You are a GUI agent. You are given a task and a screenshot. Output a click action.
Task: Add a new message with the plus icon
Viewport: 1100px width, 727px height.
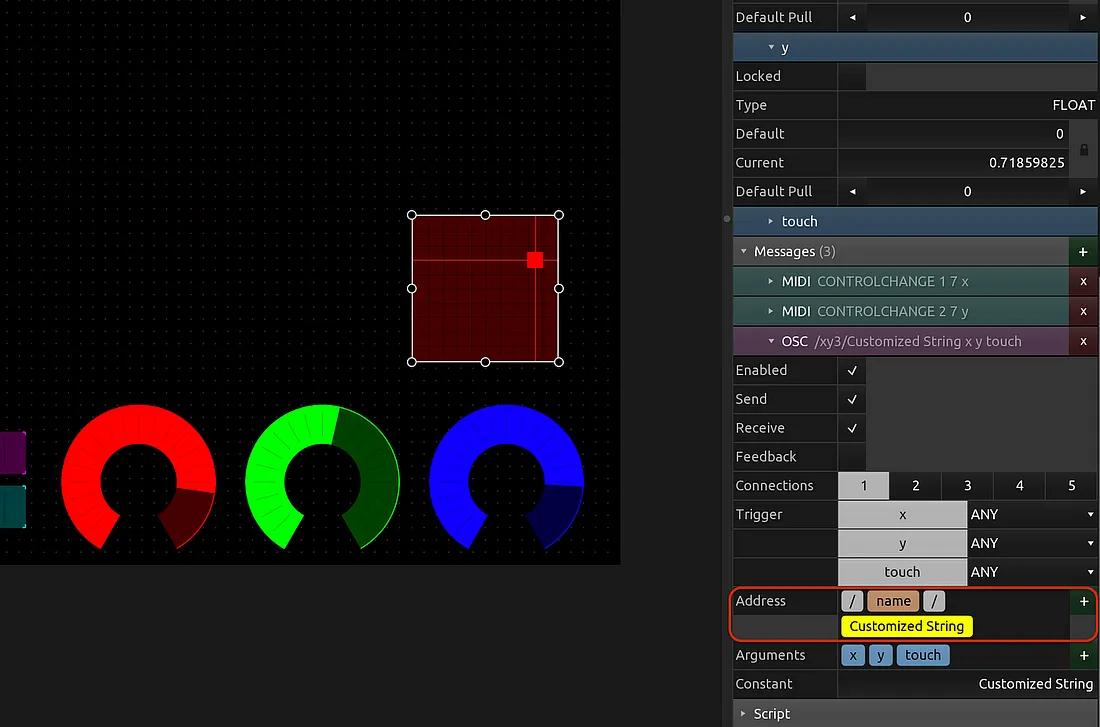(x=1083, y=251)
